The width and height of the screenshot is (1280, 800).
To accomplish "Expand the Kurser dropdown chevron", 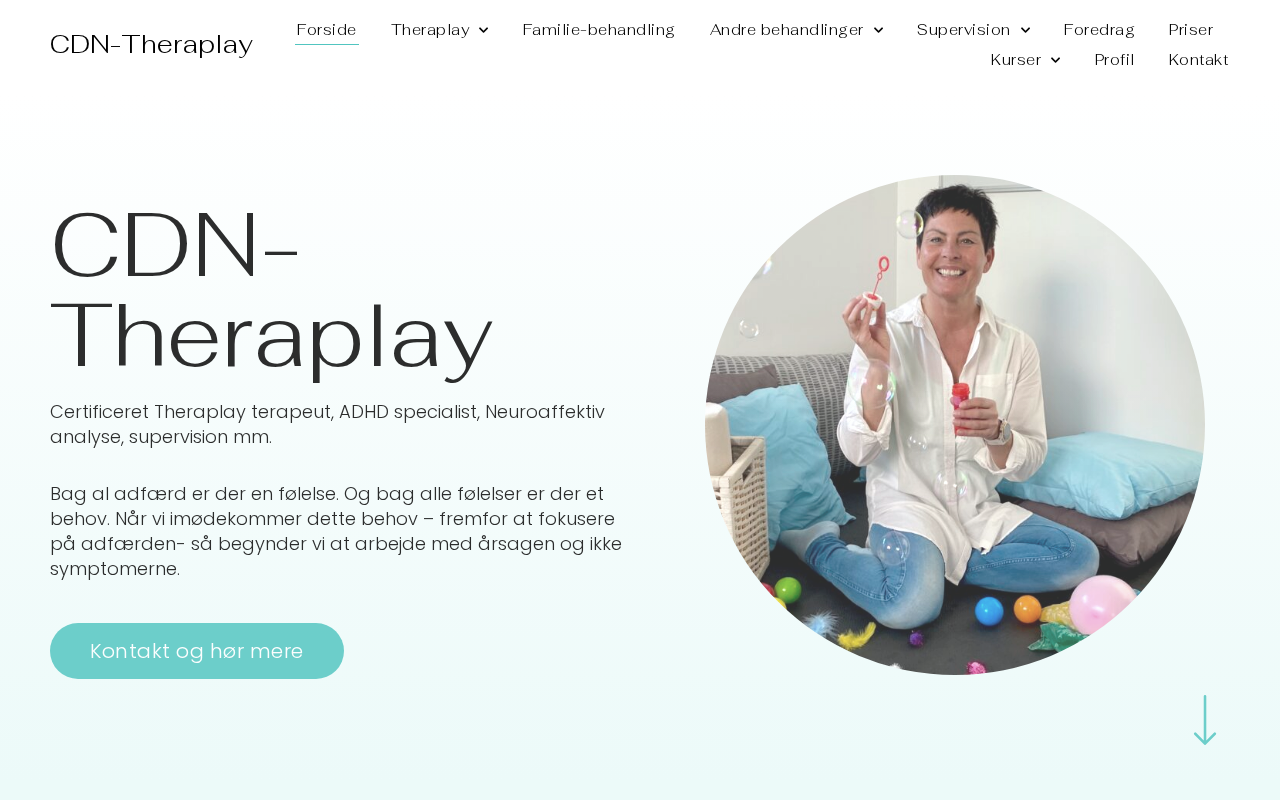I will click(1055, 60).
